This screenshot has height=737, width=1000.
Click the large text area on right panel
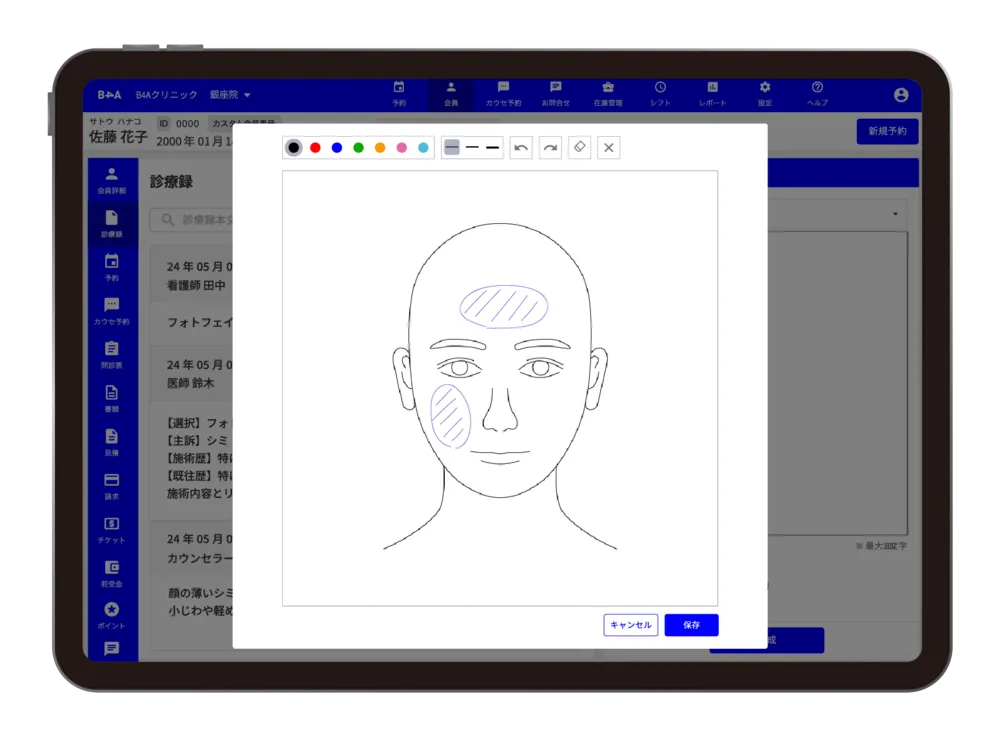tap(837, 383)
